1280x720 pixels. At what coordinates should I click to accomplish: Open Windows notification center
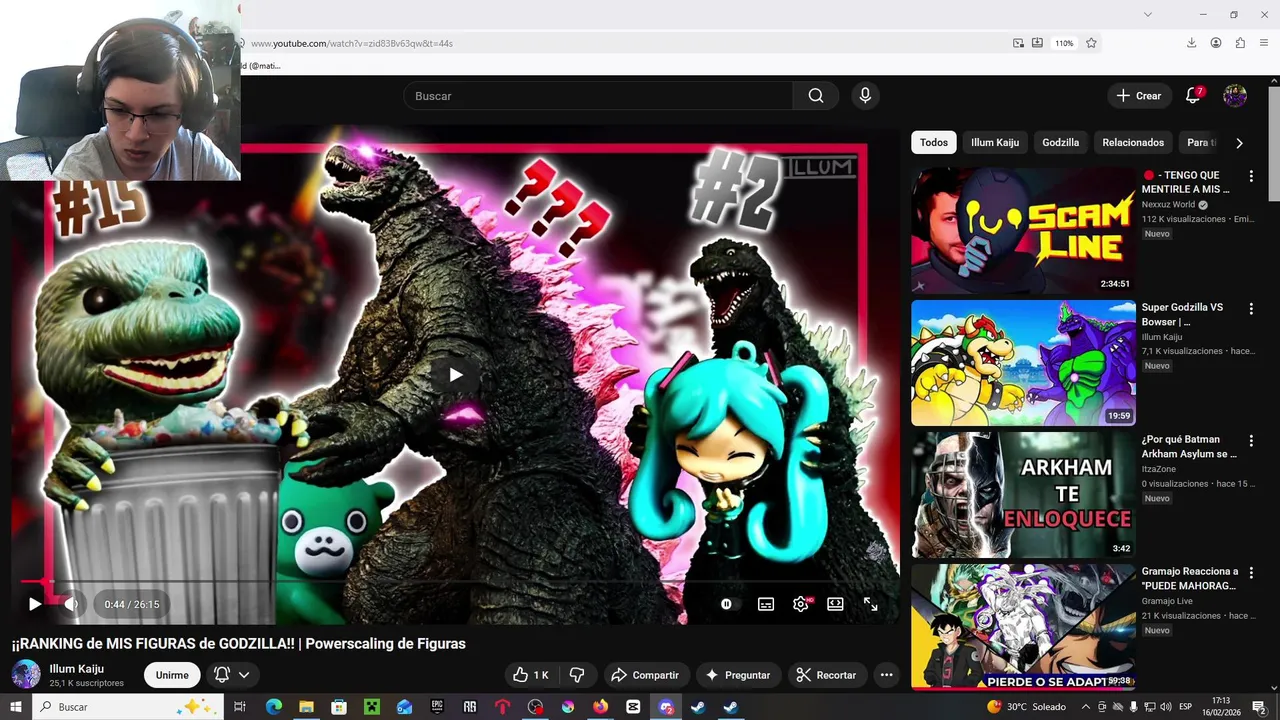pyautogui.click(x=1259, y=707)
